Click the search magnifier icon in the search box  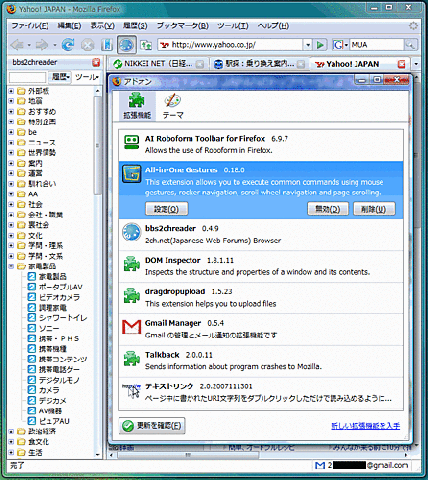pyautogui.click(x=410, y=45)
